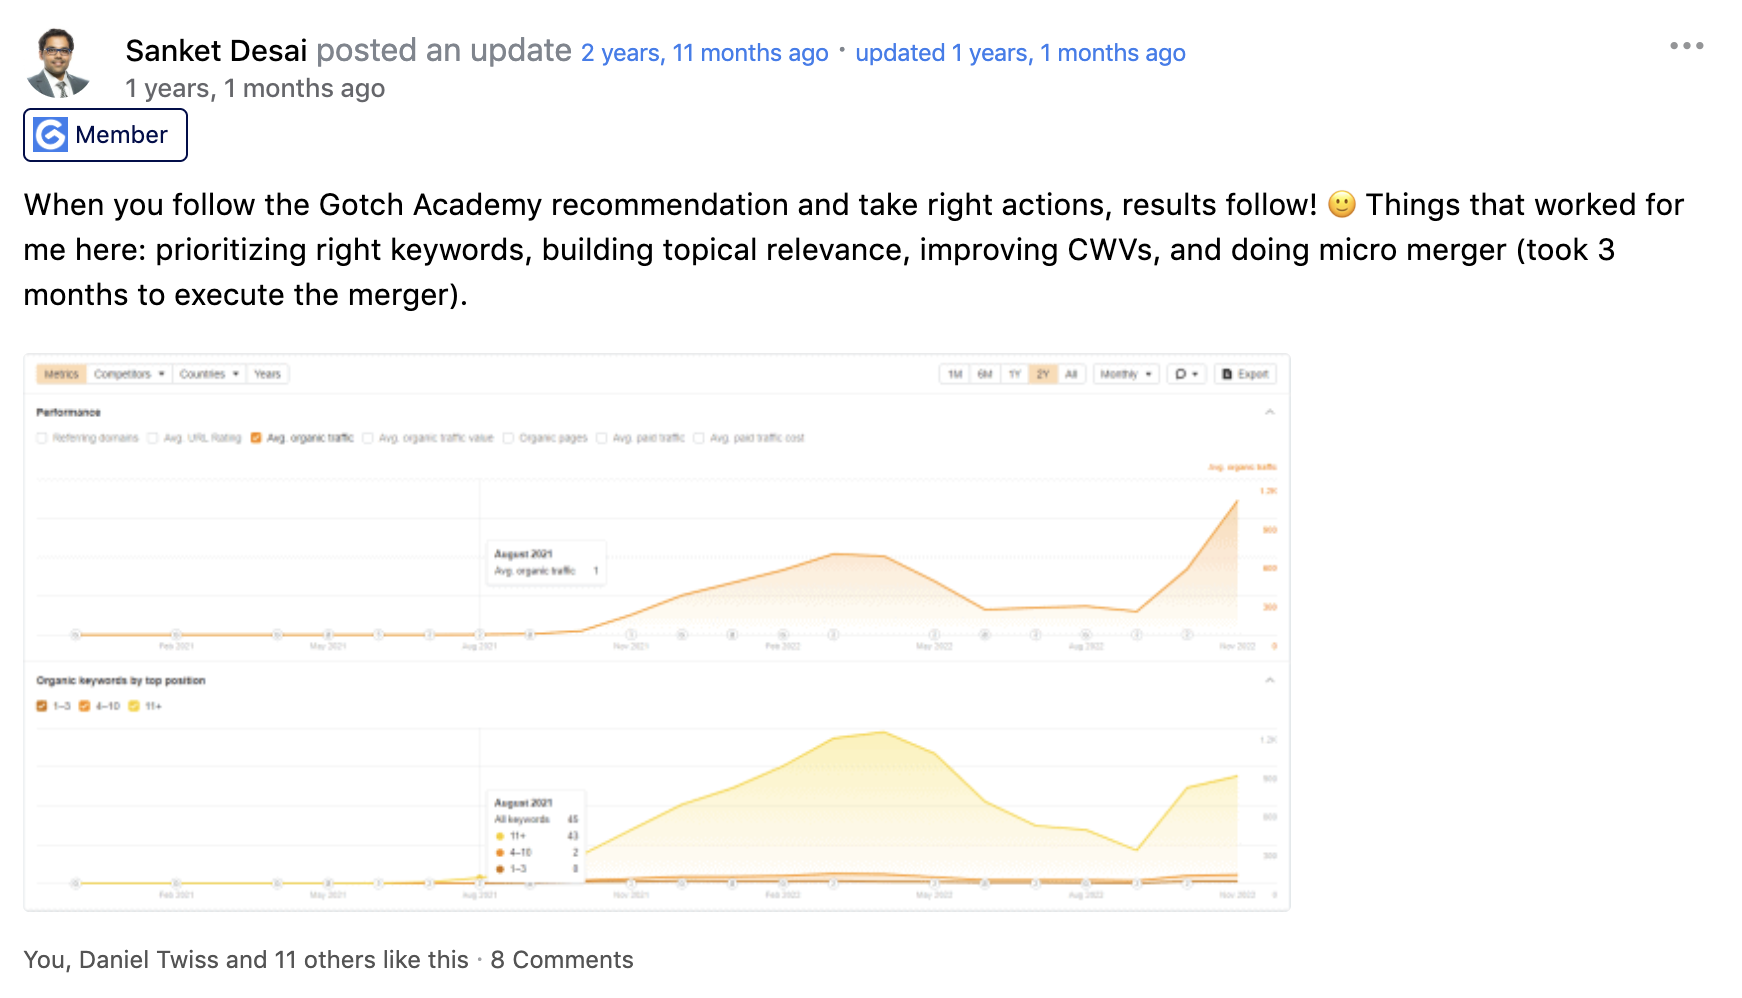Screen dimensions: 1742x998
Task: Toggle the Avg. organic traffic checkbox
Action: click(x=256, y=438)
